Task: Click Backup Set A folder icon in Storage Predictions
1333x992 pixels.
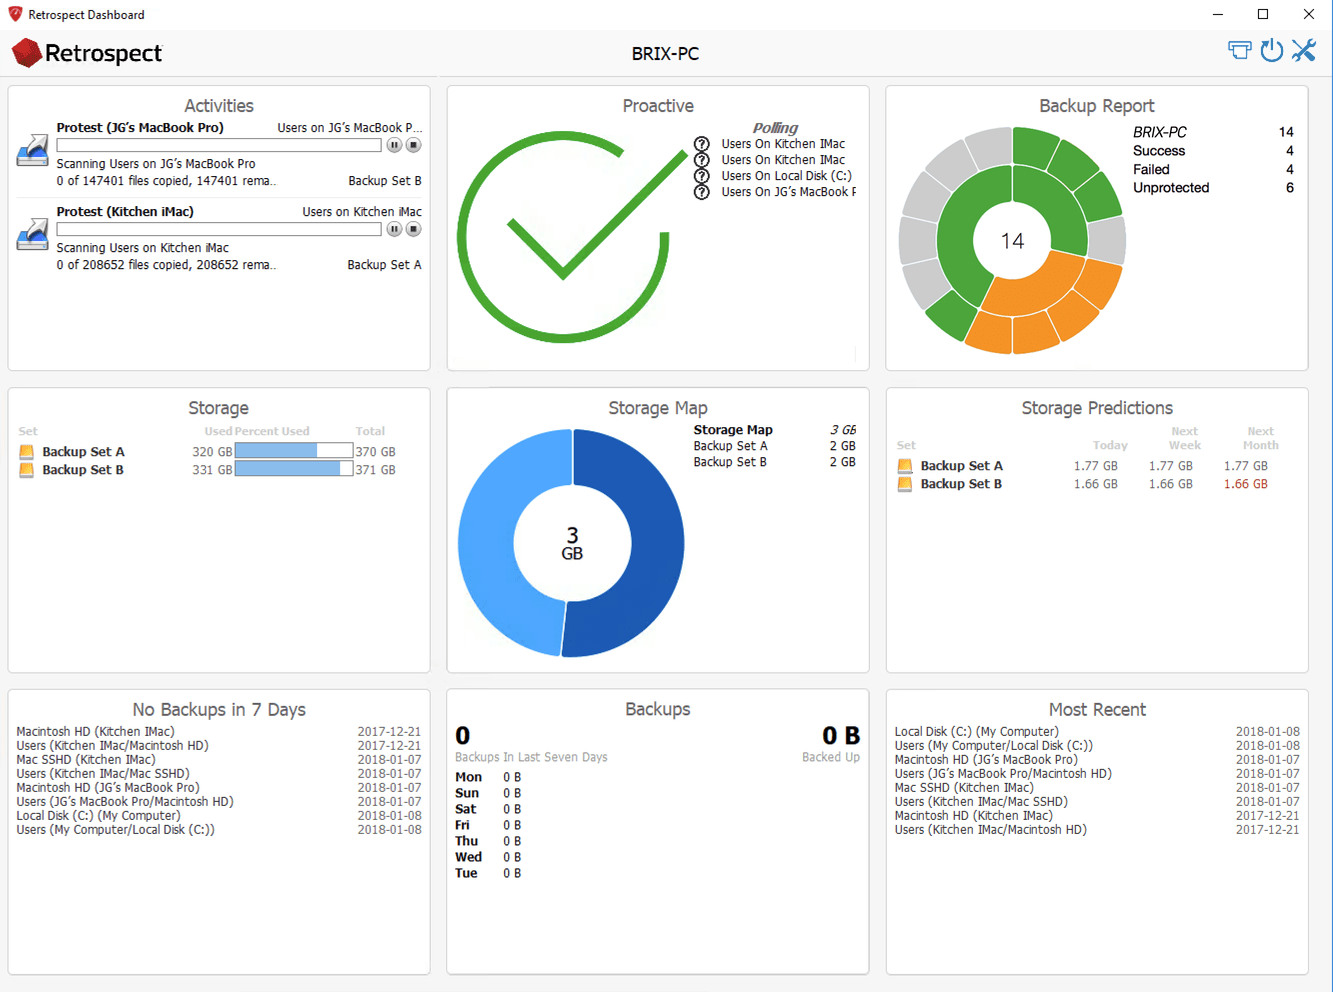Action: [x=905, y=466]
